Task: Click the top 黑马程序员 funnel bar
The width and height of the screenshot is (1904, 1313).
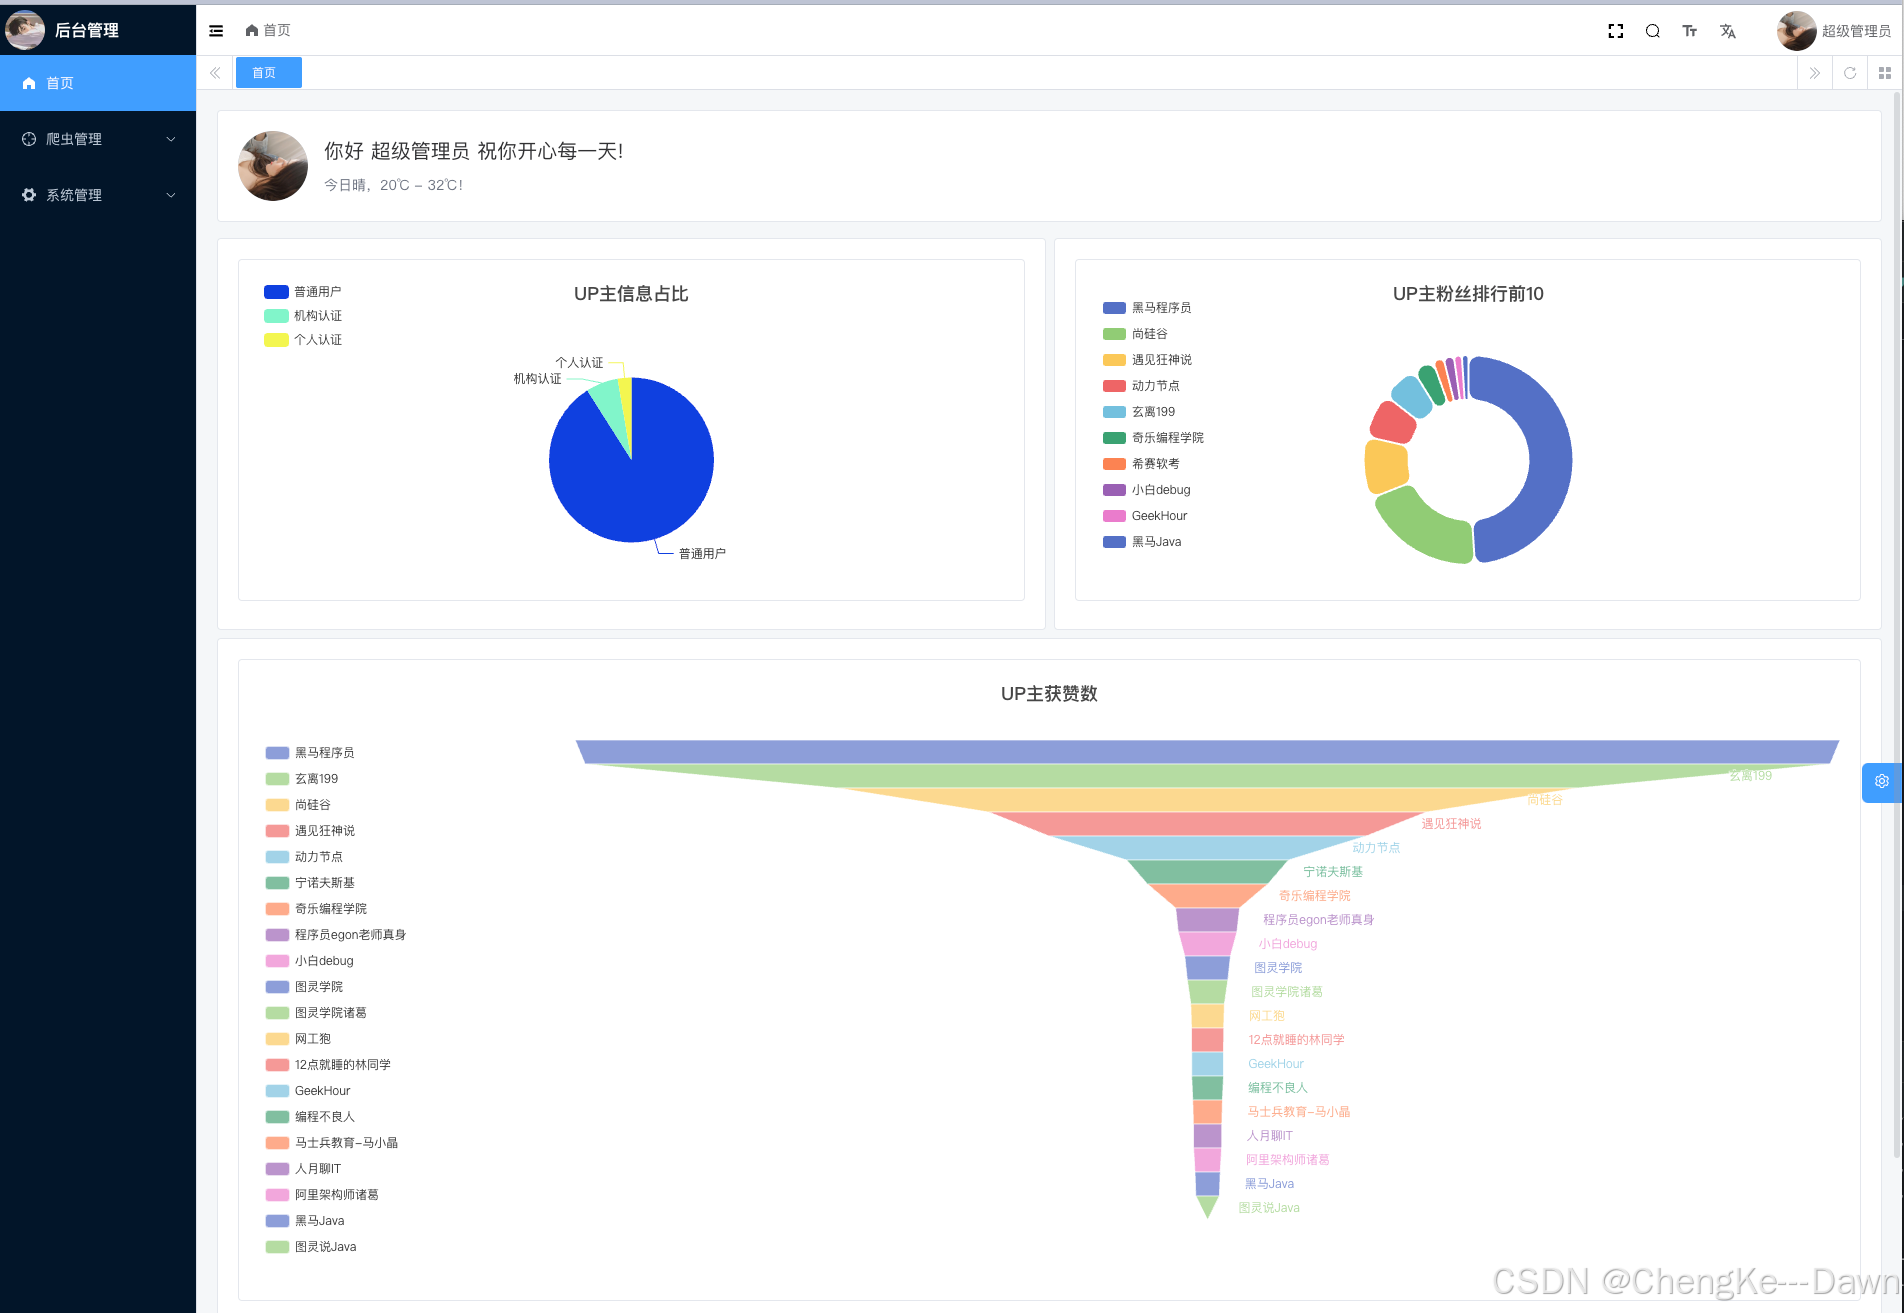Action: pyautogui.click(x=1207, y=751)
